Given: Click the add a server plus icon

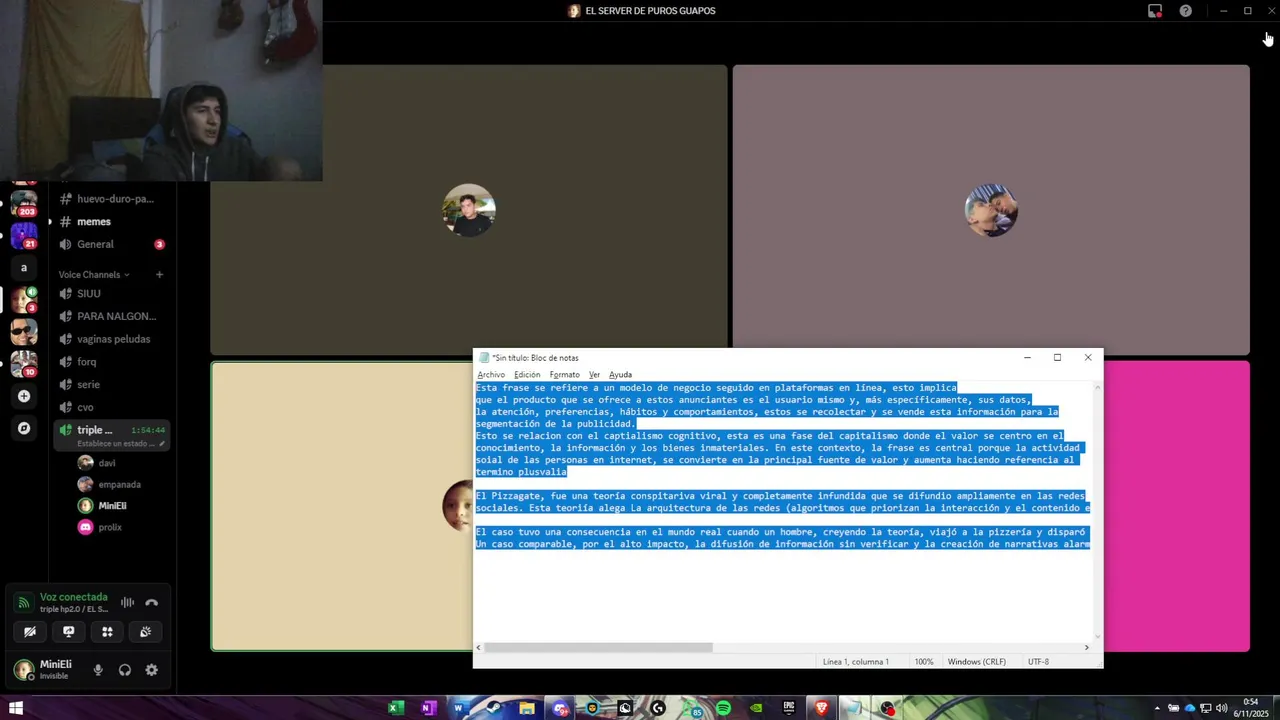Looking at the screenshot, I should click(x=24, y=396).
